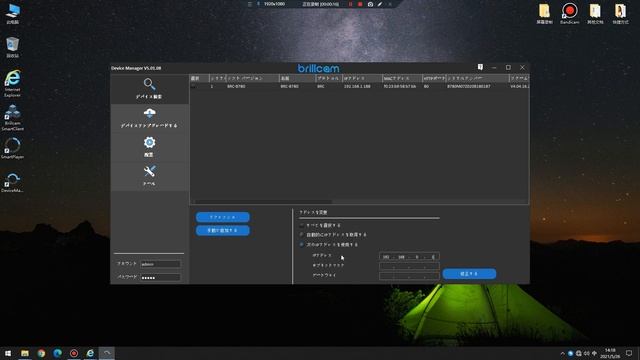Open the portrait shortcut icon at far right

(x=620, y=13)
